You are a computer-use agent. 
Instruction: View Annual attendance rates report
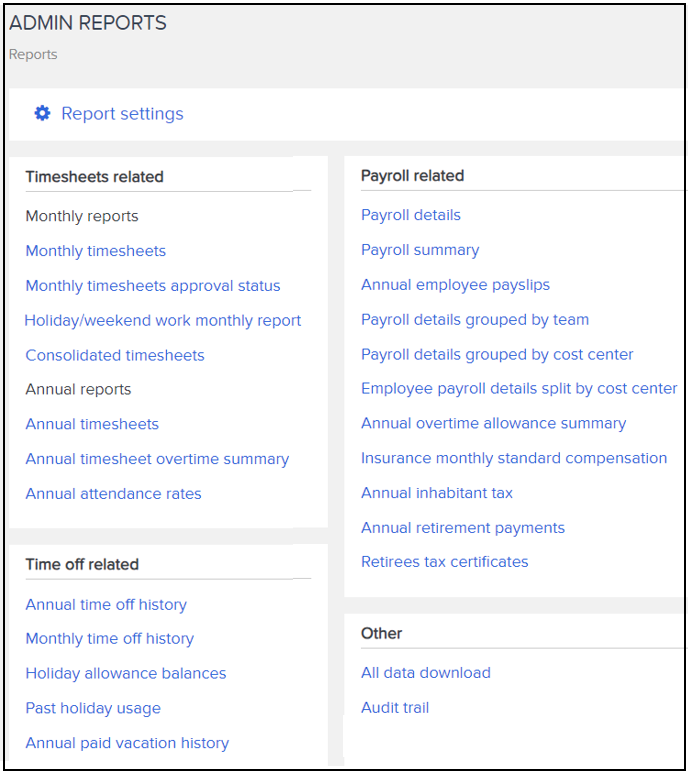pyautogui.click(x=113, y=494)
